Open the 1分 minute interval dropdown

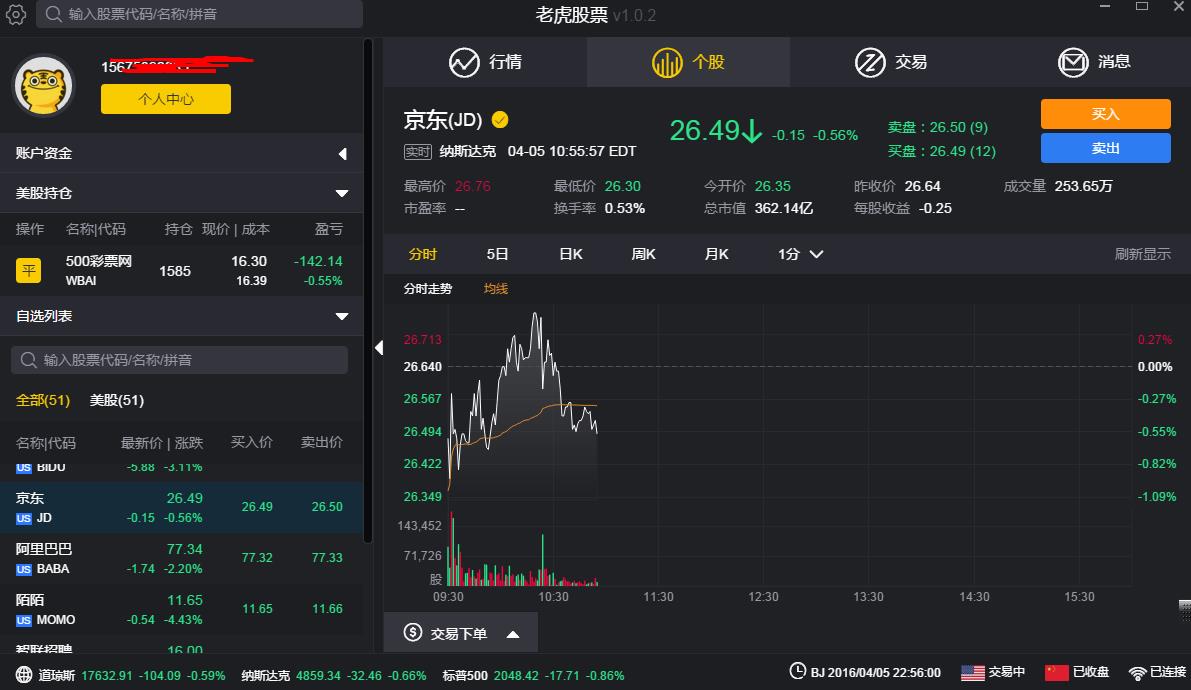tap(800, 254)
